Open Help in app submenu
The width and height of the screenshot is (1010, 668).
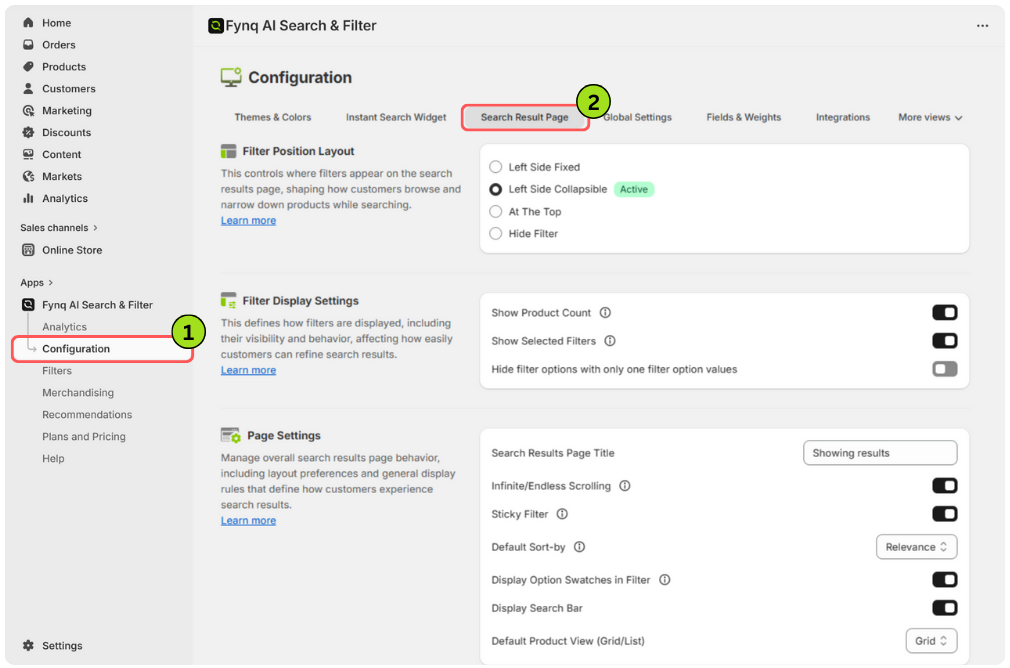coord(53,458)
